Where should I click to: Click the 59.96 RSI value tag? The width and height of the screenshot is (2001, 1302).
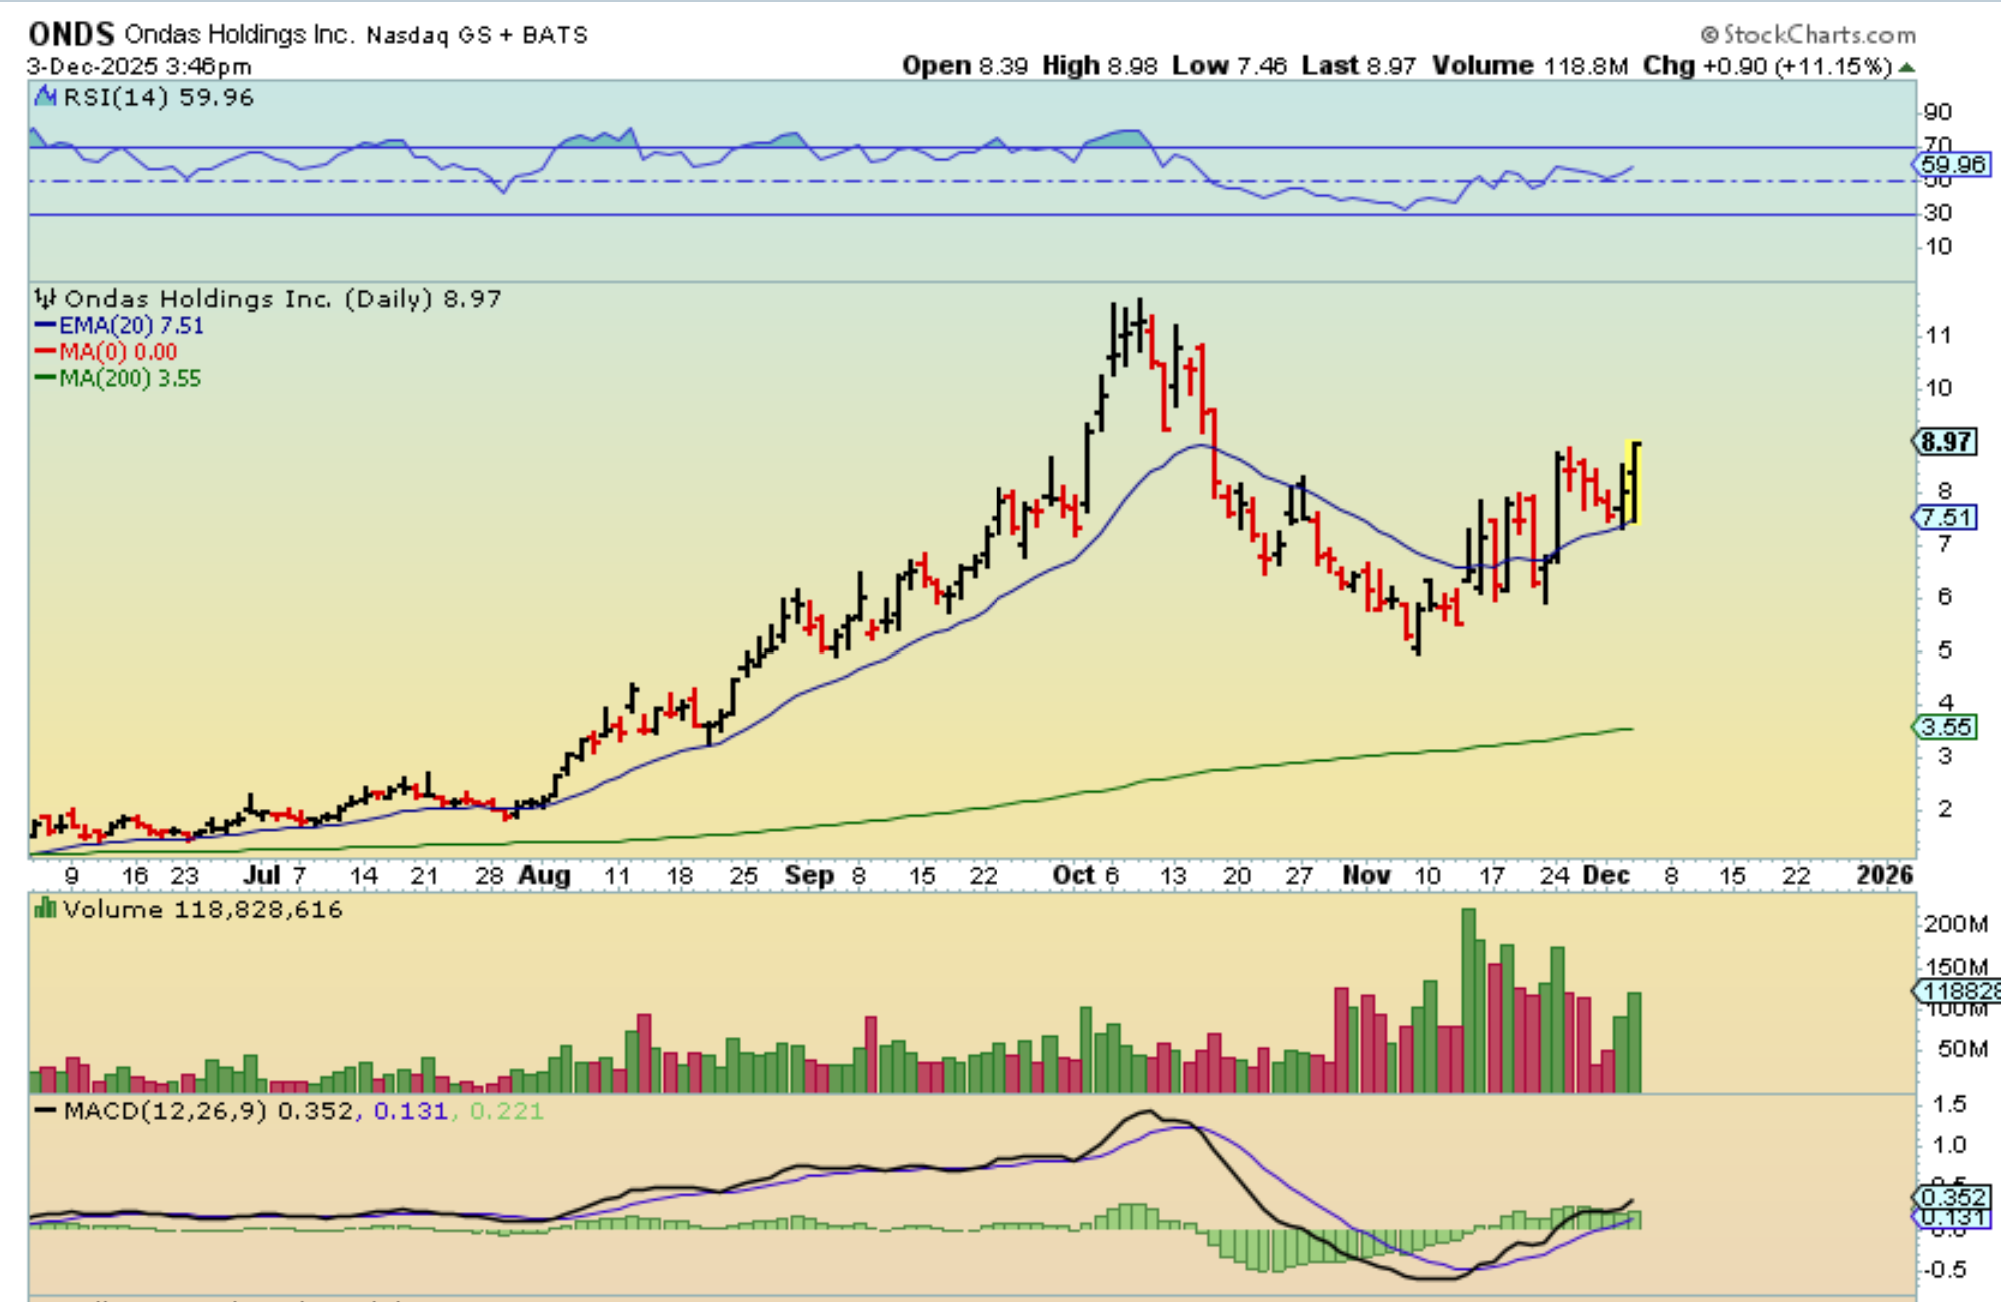pyautogui.click(x=1951, y=164)
